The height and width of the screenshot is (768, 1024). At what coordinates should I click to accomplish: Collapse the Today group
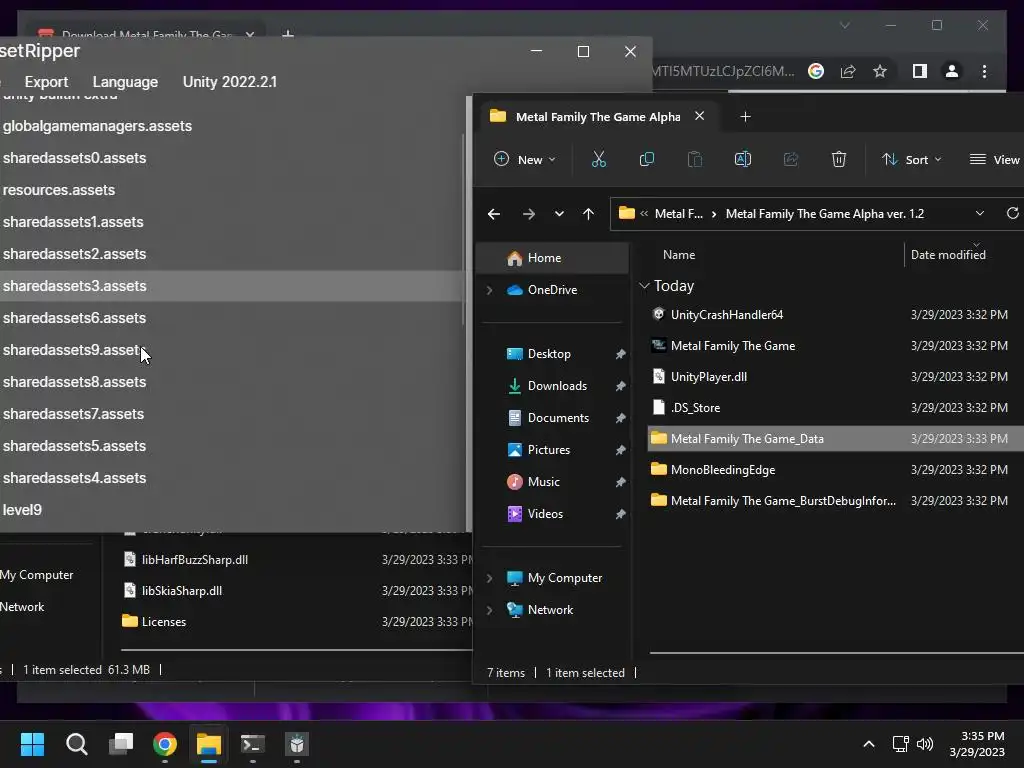pyautogui.click(x=644, y=286)
